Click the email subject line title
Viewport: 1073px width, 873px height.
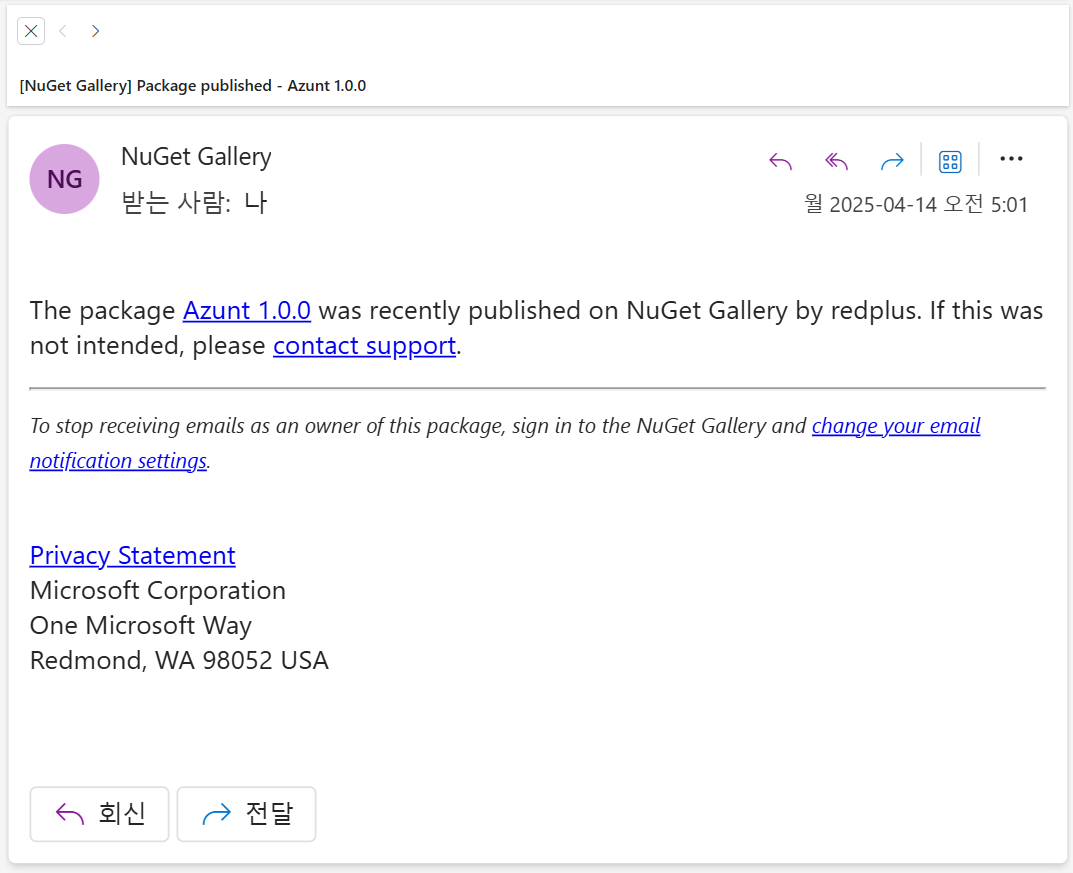(x=193, y=86)
